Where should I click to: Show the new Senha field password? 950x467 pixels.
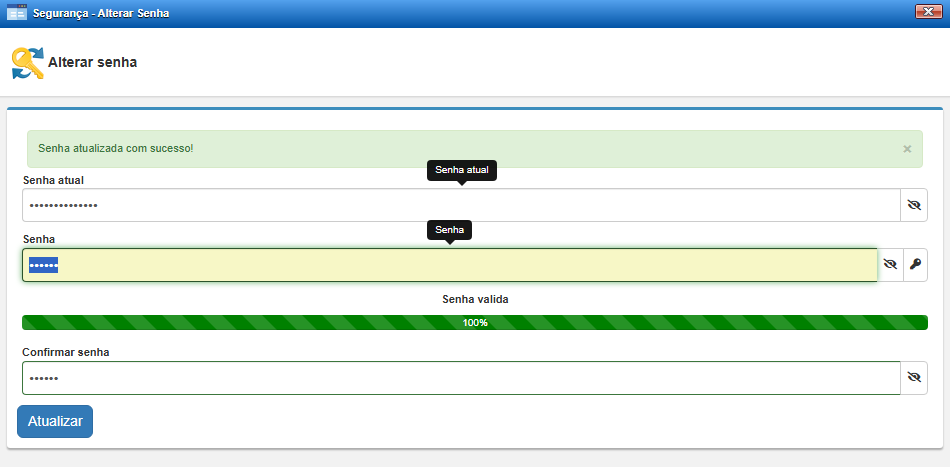click(890, 265)
